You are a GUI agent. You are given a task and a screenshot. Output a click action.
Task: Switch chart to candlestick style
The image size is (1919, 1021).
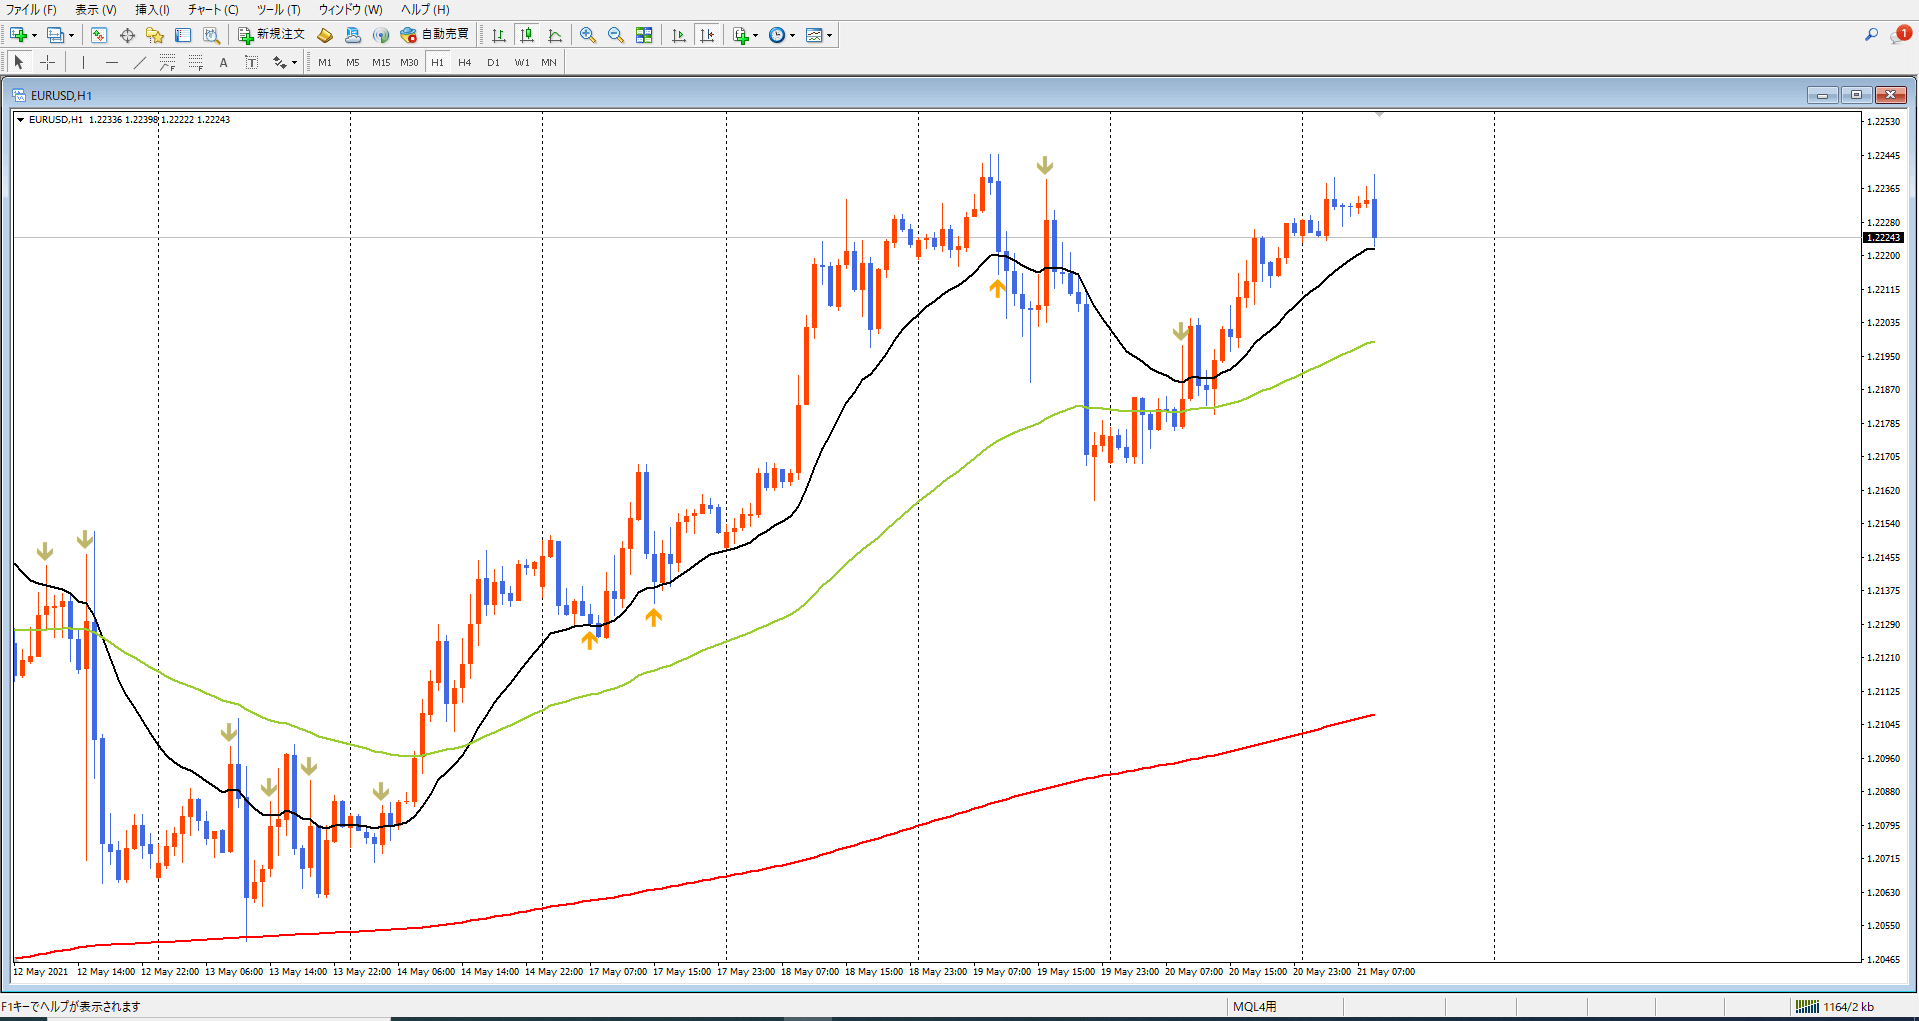click(x=527, y=35)
